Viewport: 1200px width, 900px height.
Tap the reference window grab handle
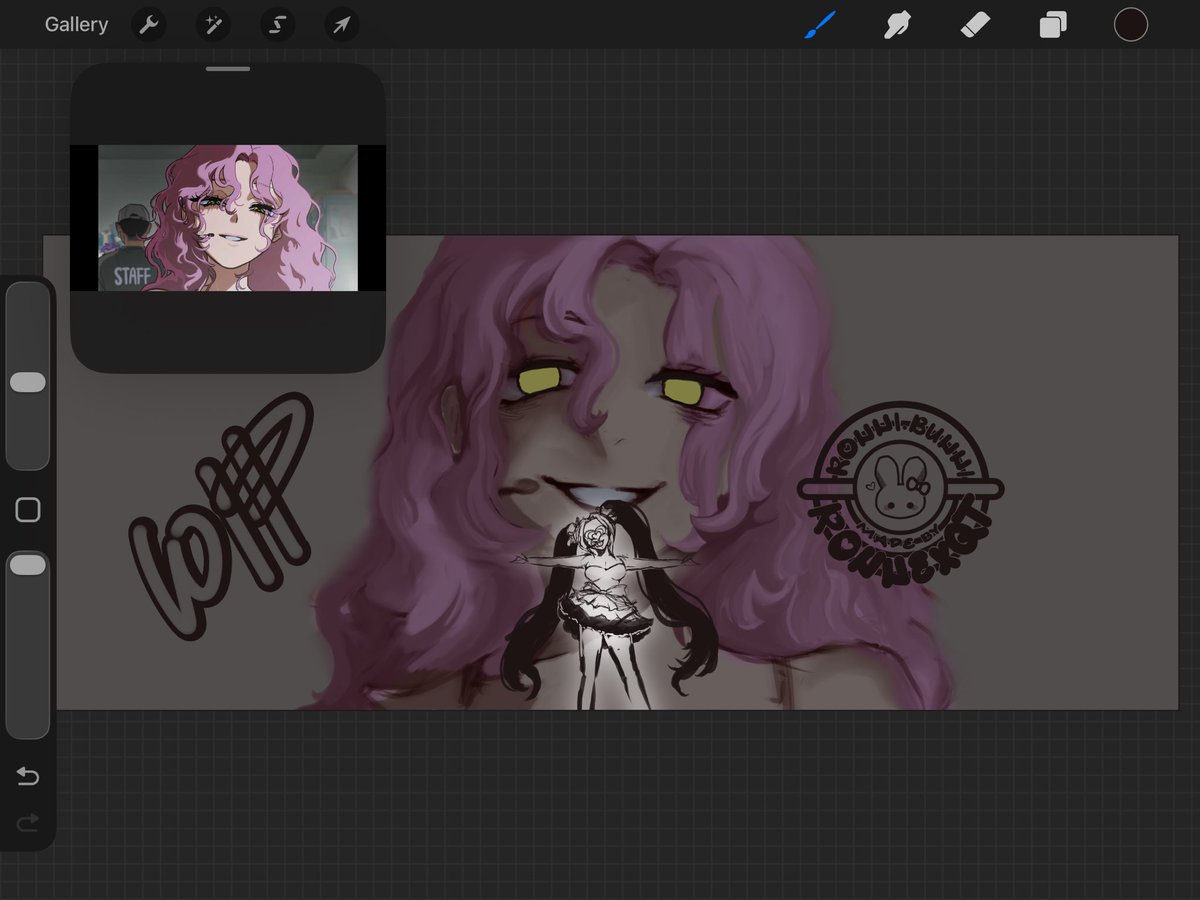click(228, 69)
